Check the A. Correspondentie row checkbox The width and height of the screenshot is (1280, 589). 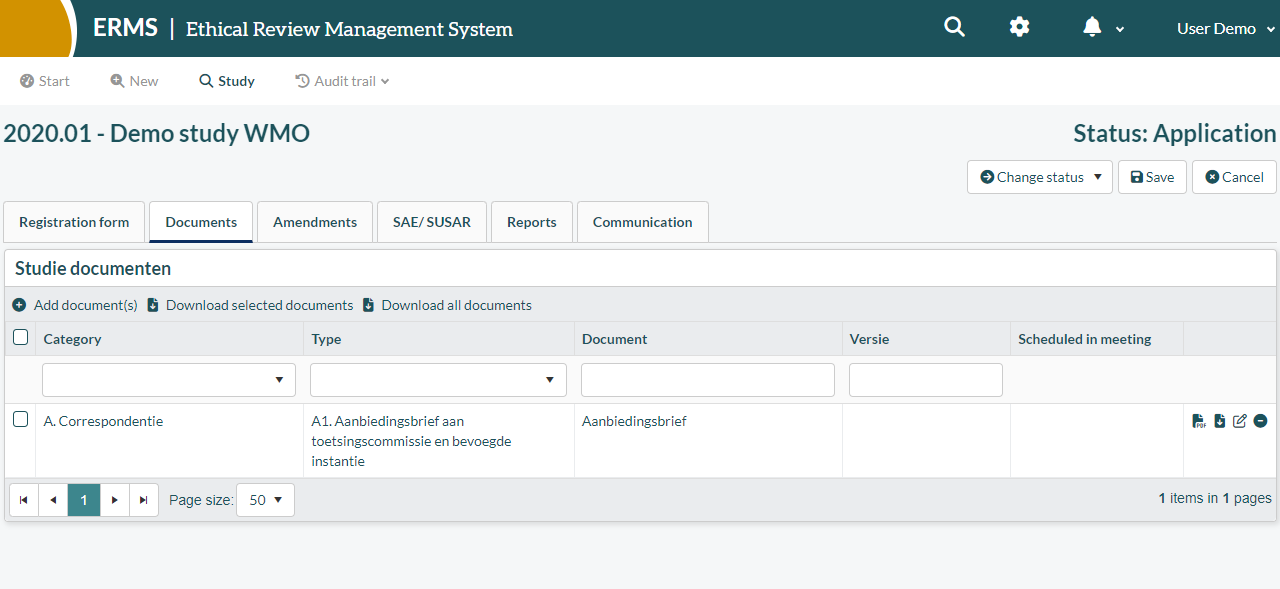coord(20,420)
